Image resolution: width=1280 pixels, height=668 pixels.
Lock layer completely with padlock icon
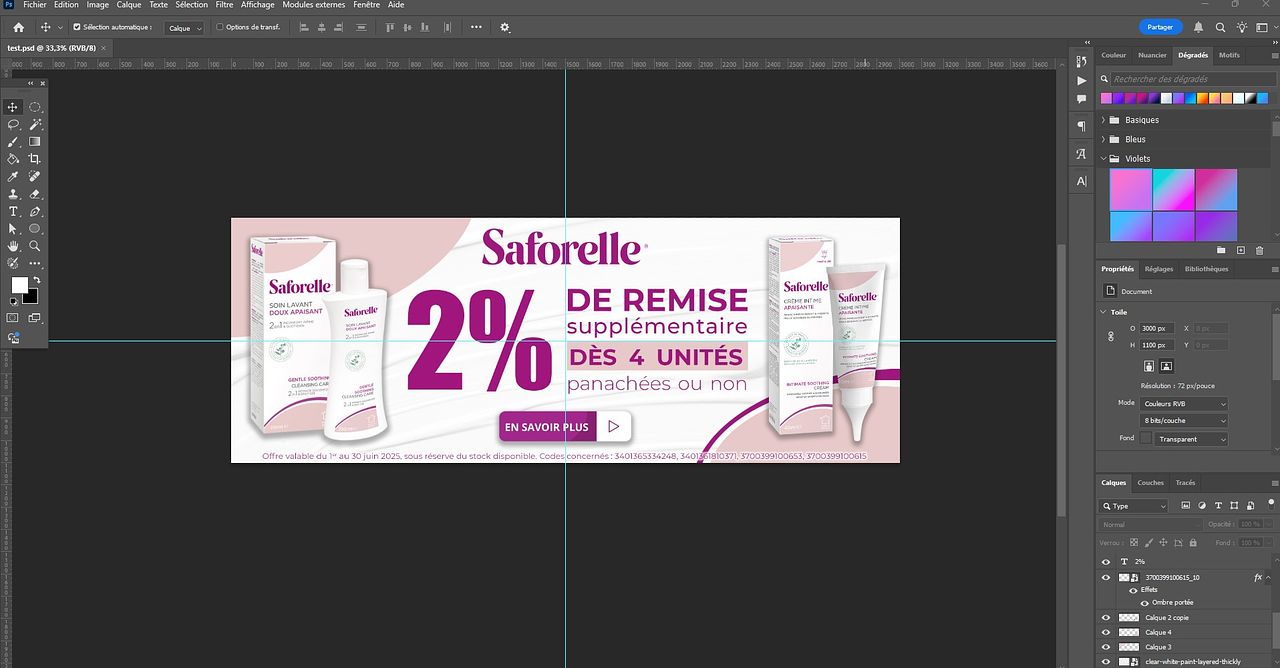tap(1193, 543)
